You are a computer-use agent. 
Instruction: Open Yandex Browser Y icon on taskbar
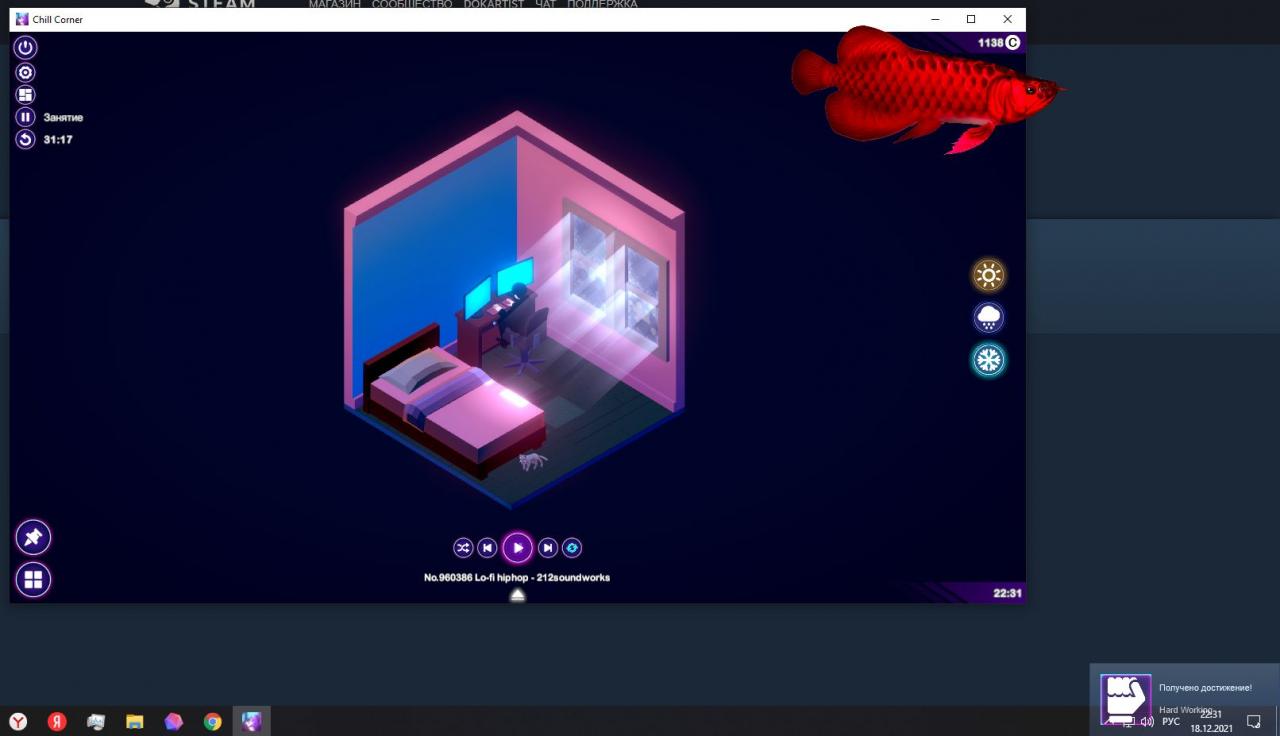coord(18,721)
